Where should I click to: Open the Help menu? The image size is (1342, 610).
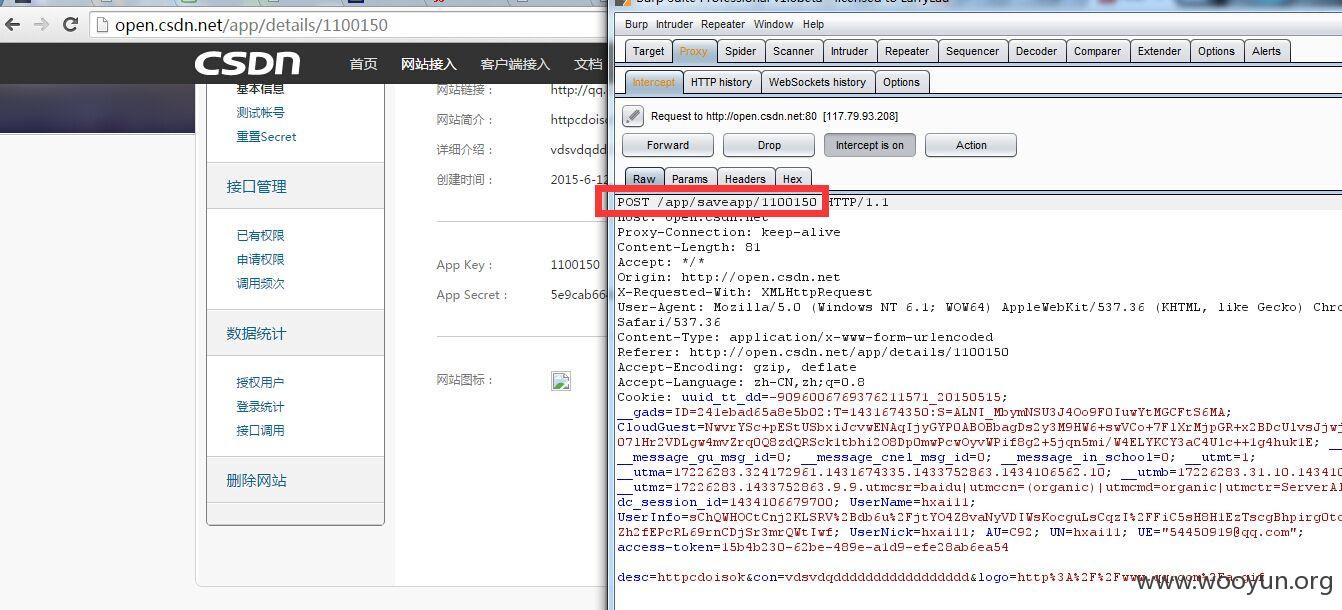tap(813, 24)
